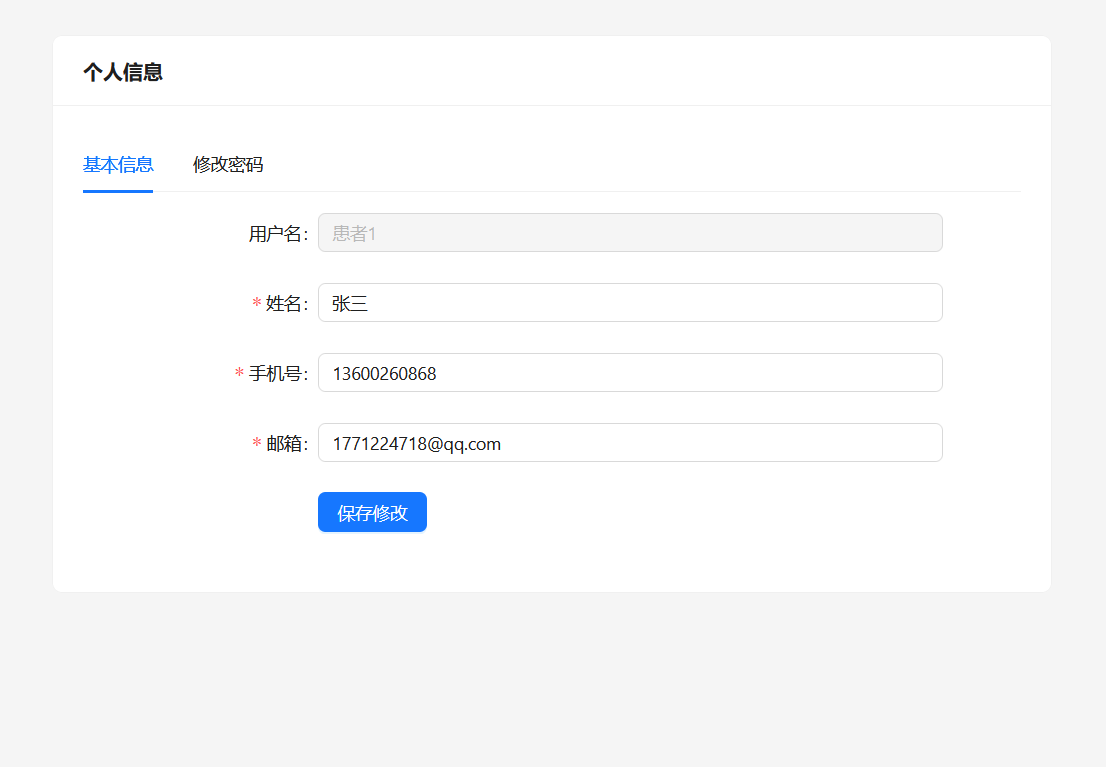
Task: Click the 邮箱 field label
Action: pyautogui.click(x=286, y=444)
